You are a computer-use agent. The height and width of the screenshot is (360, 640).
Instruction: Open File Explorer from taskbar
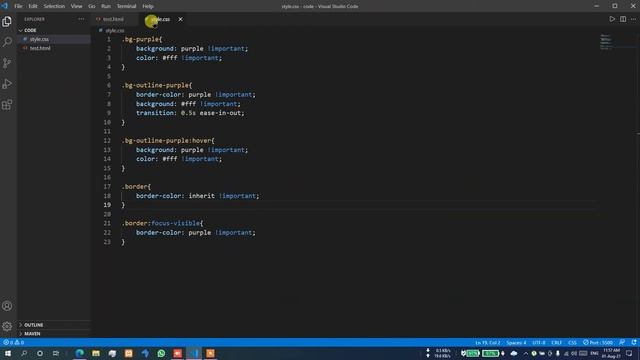click(x=96, y=353)
